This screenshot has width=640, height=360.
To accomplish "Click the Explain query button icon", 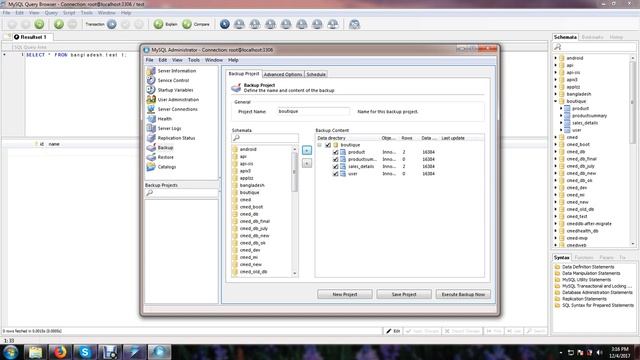I will tap(158, 24).
